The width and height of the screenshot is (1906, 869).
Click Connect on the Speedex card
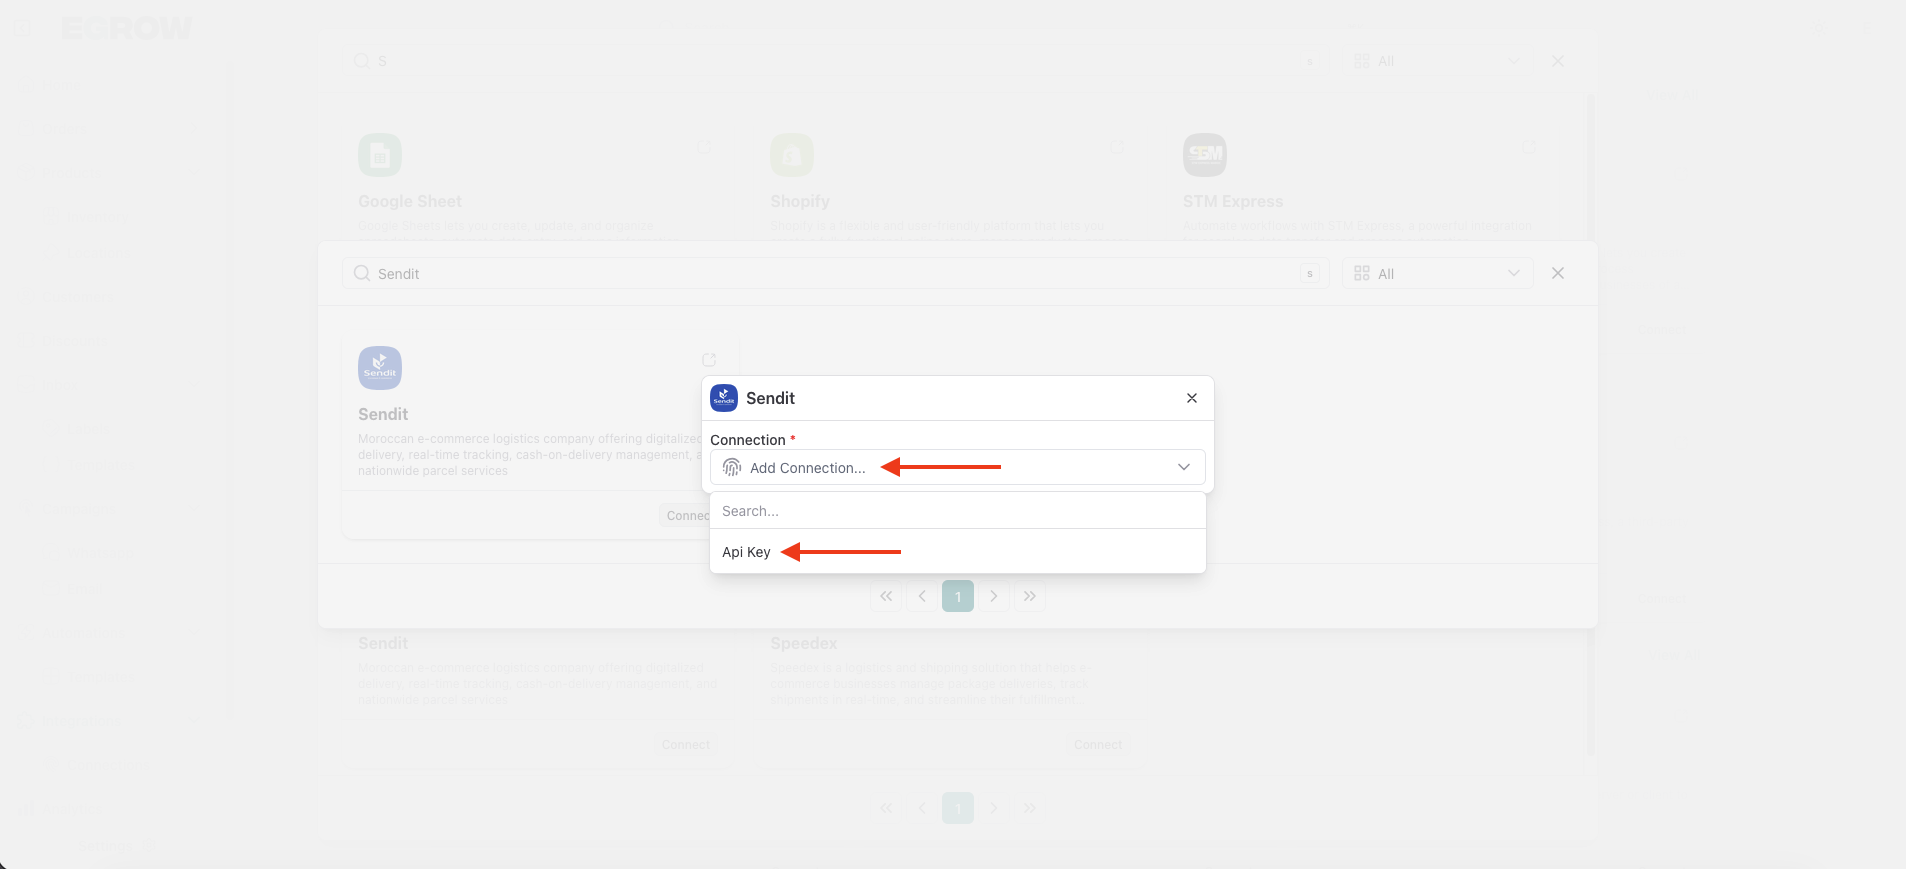pyautogui.click(x=1098, y=745)
